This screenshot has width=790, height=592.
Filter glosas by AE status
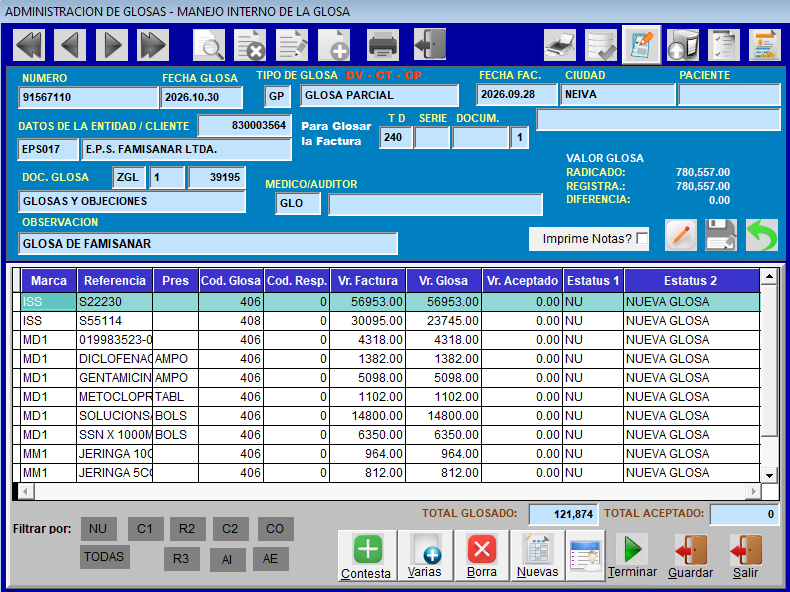tap(271, 559)
